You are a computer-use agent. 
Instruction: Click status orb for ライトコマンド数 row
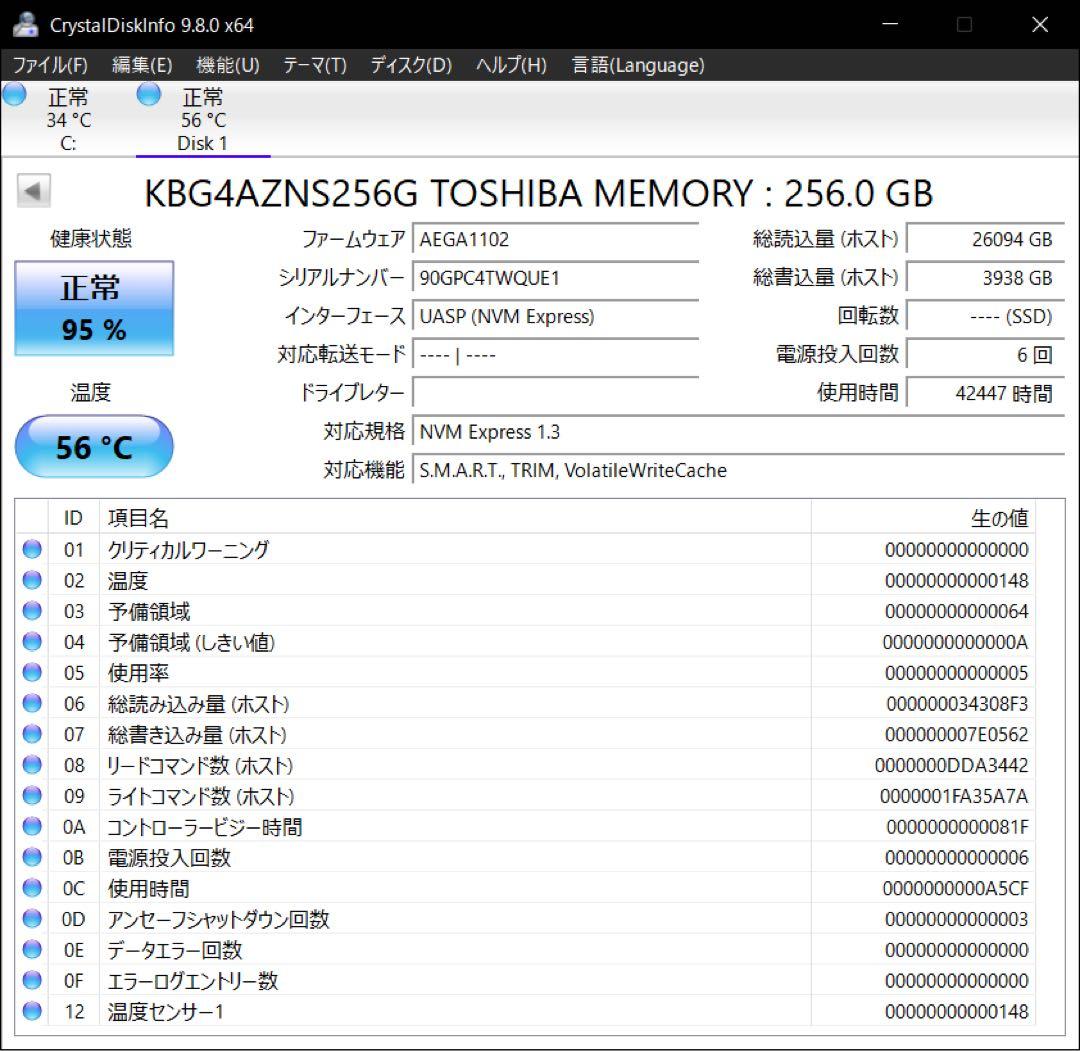(32, 795)
